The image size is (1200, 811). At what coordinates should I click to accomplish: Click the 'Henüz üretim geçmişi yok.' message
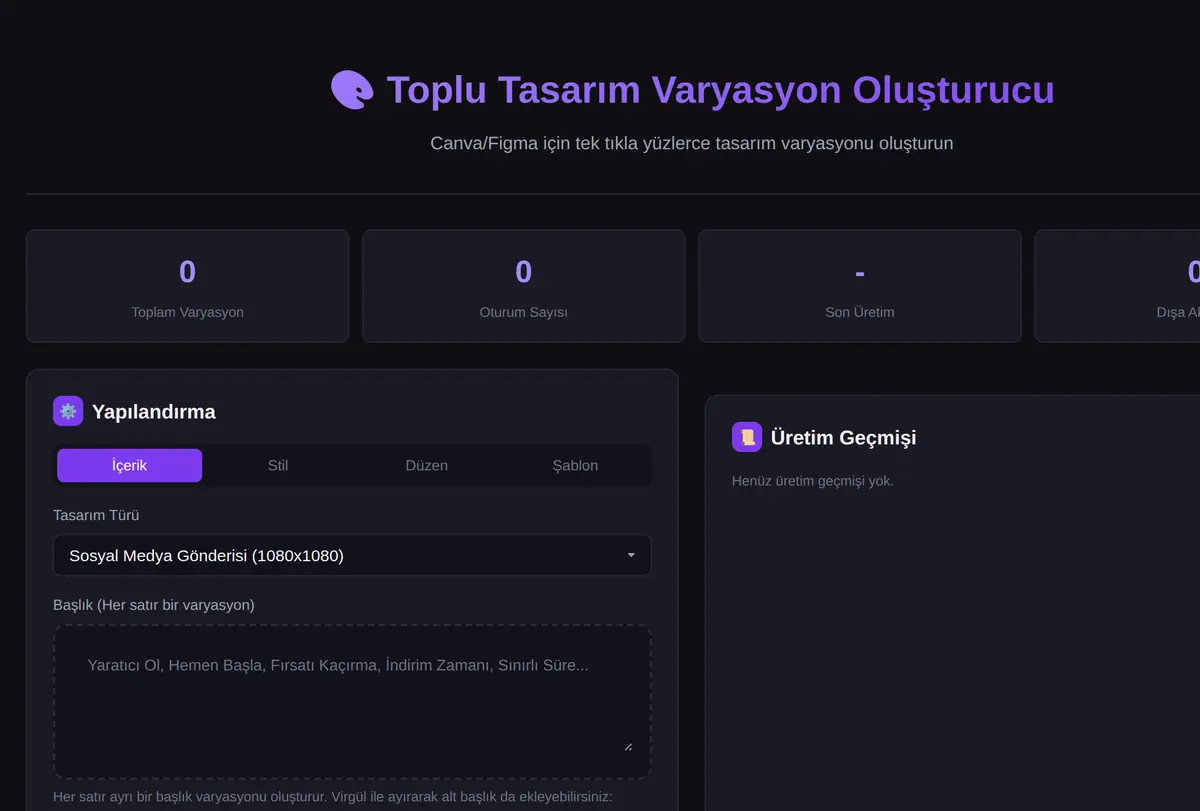point(813,481)
